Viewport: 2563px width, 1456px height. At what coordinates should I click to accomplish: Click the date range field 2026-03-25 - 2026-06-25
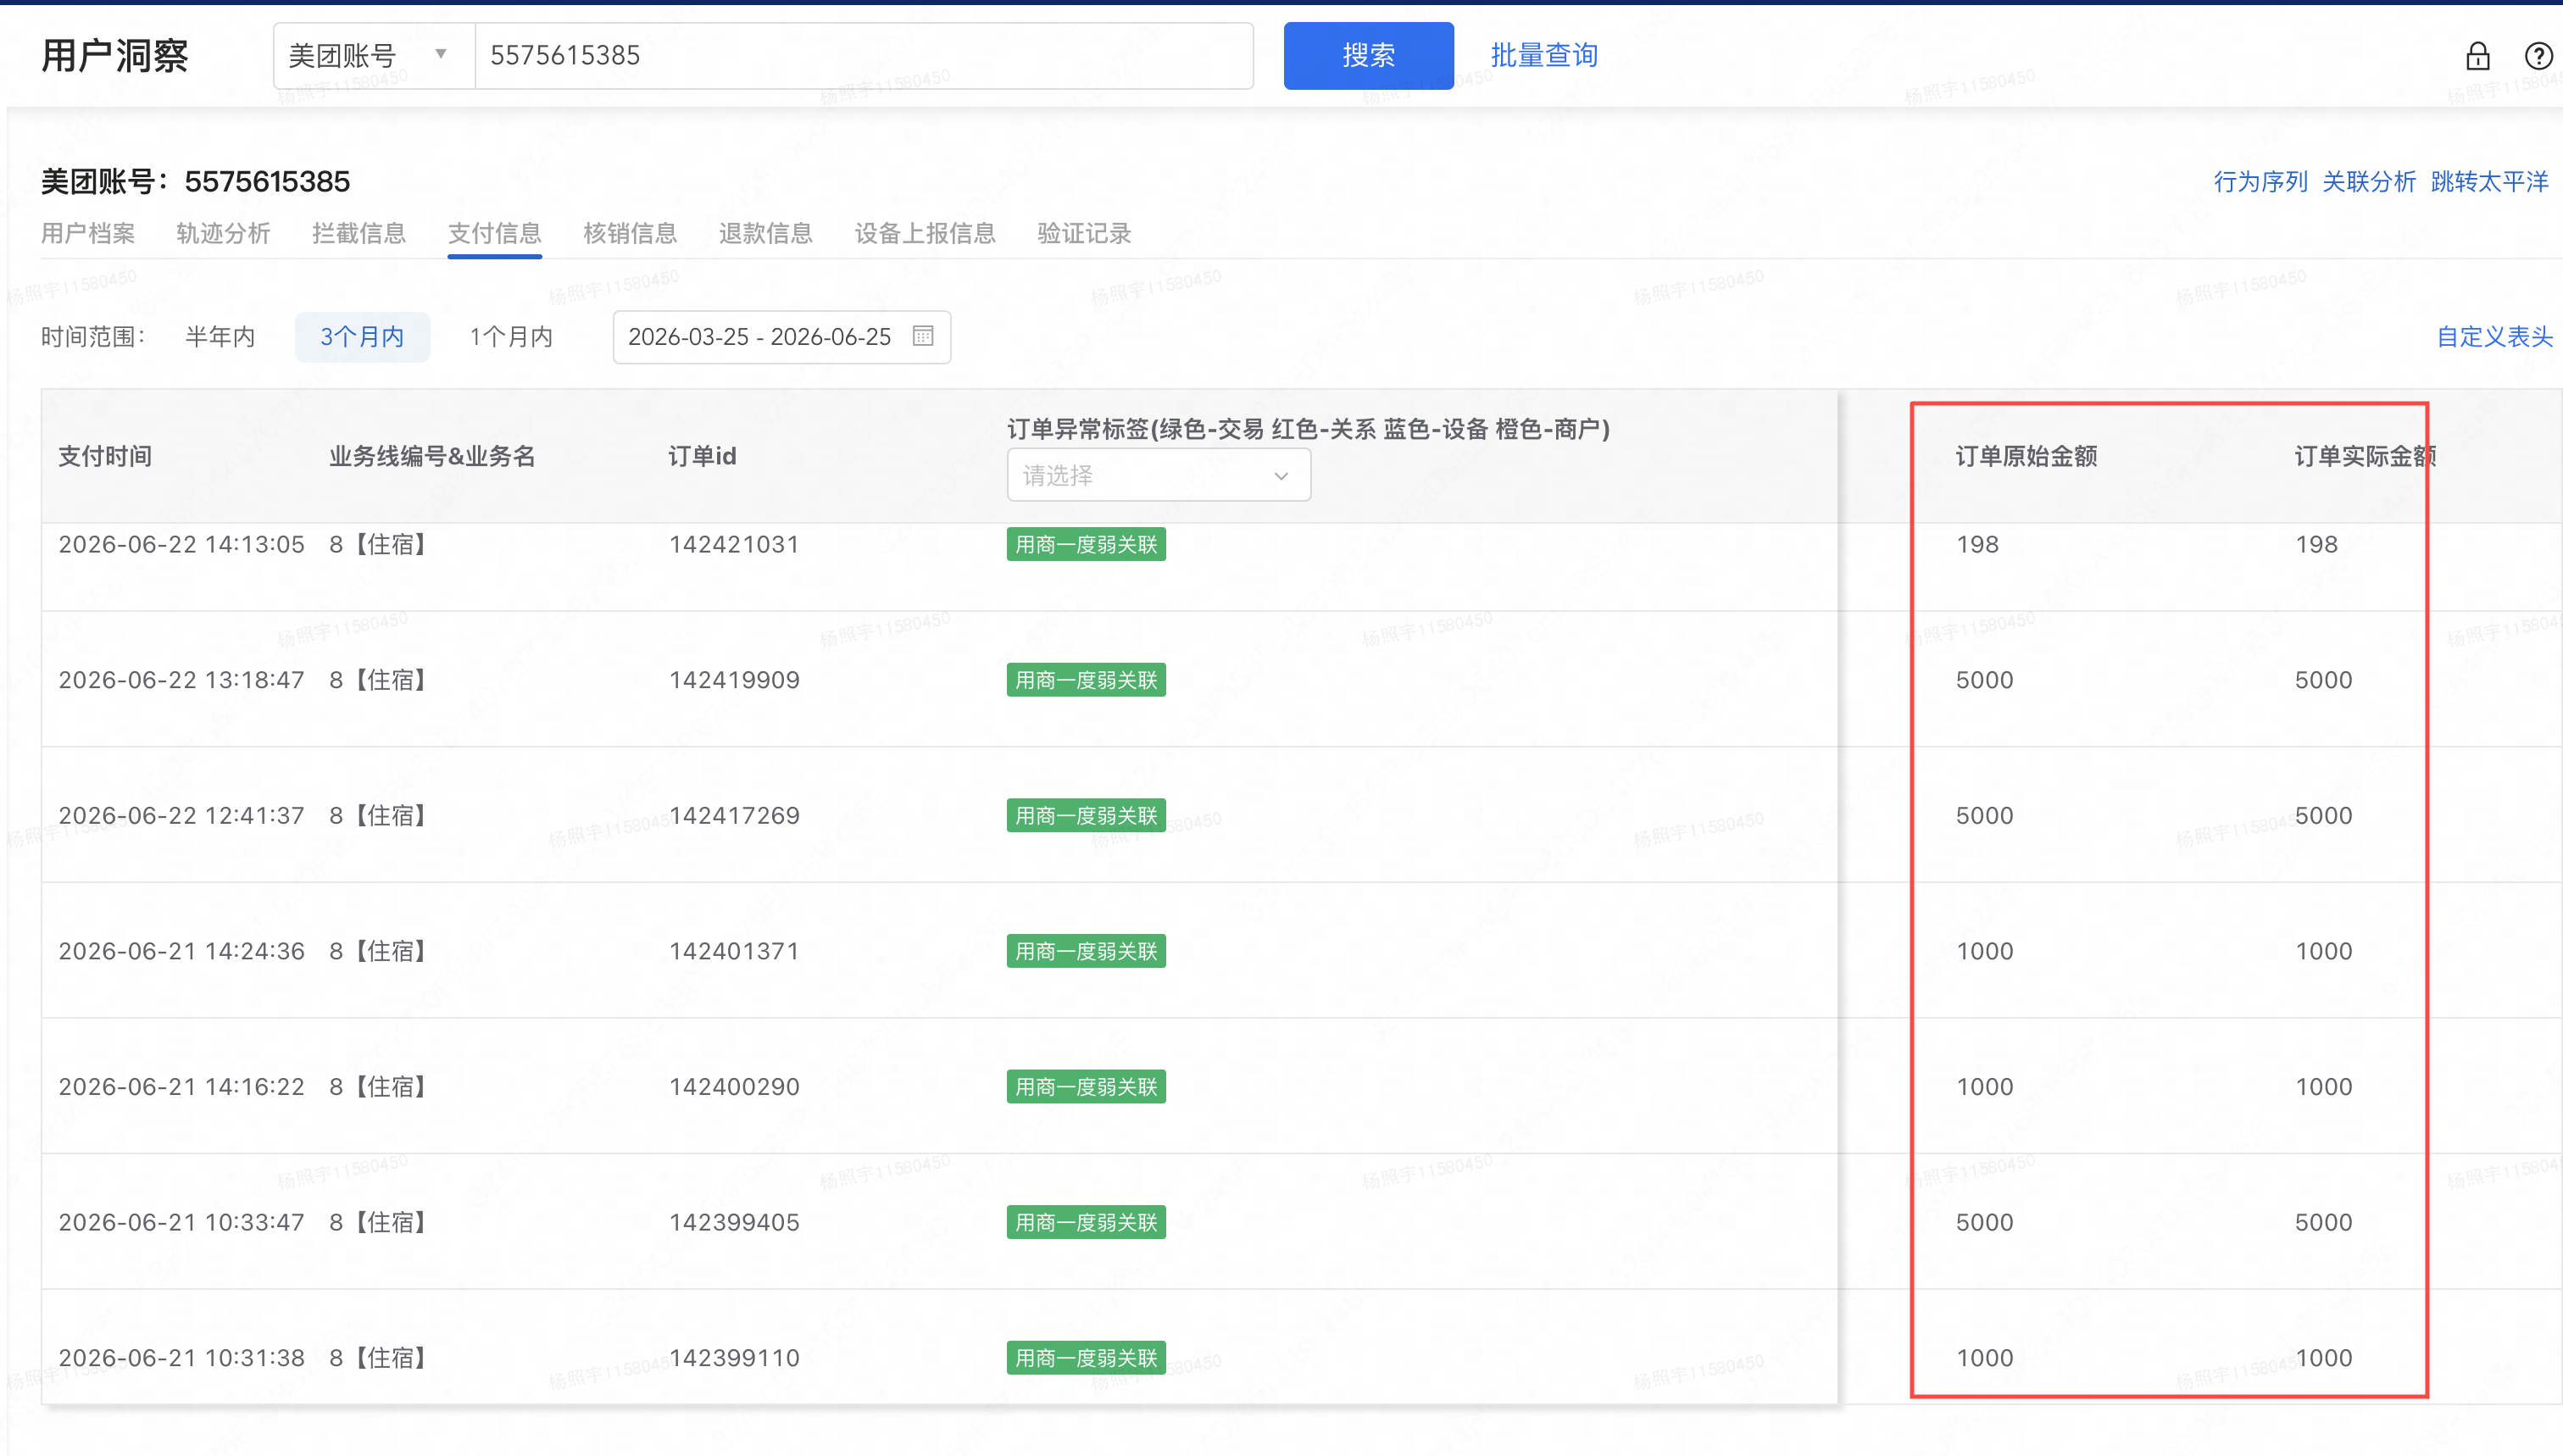point(781,337)
